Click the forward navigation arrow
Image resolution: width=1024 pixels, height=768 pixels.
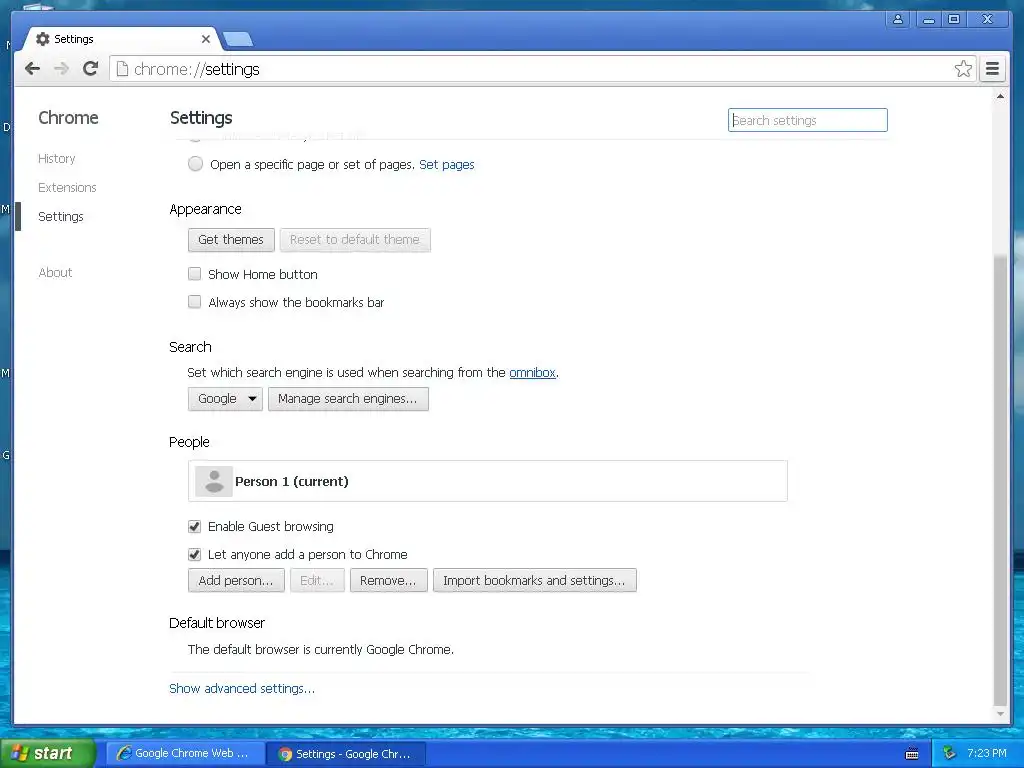pos(61,69)
